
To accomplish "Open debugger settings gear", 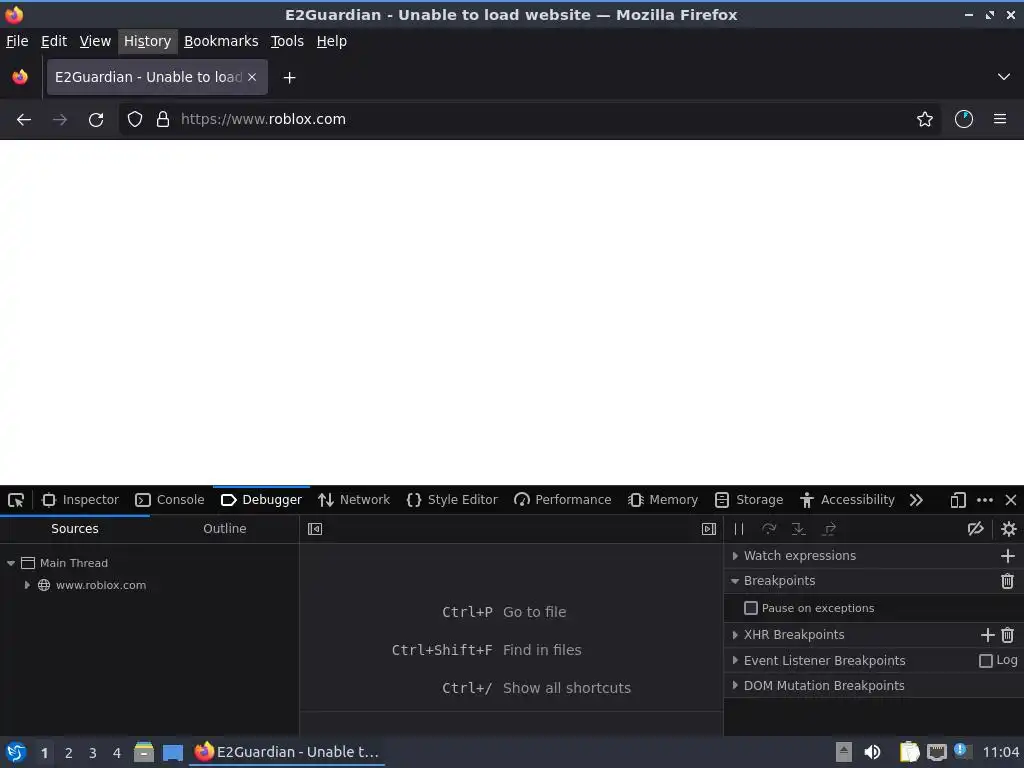I will pyautogui.click(x=1008, y=529).
